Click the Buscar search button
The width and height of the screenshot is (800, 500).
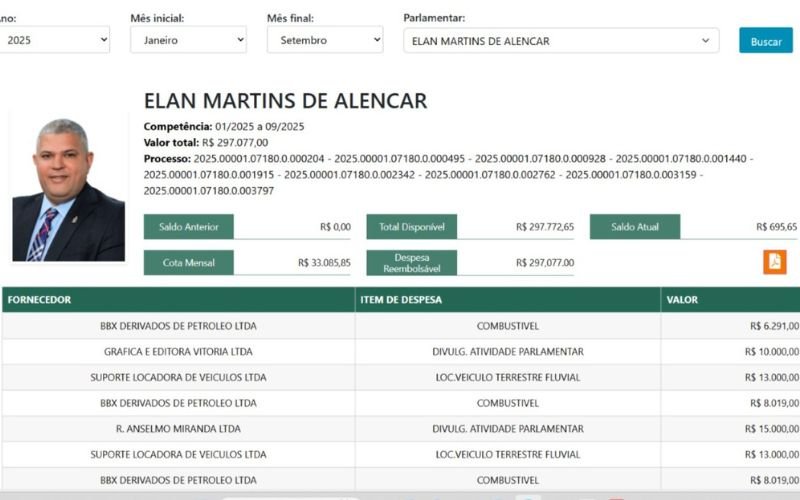[x=765, y=41]
